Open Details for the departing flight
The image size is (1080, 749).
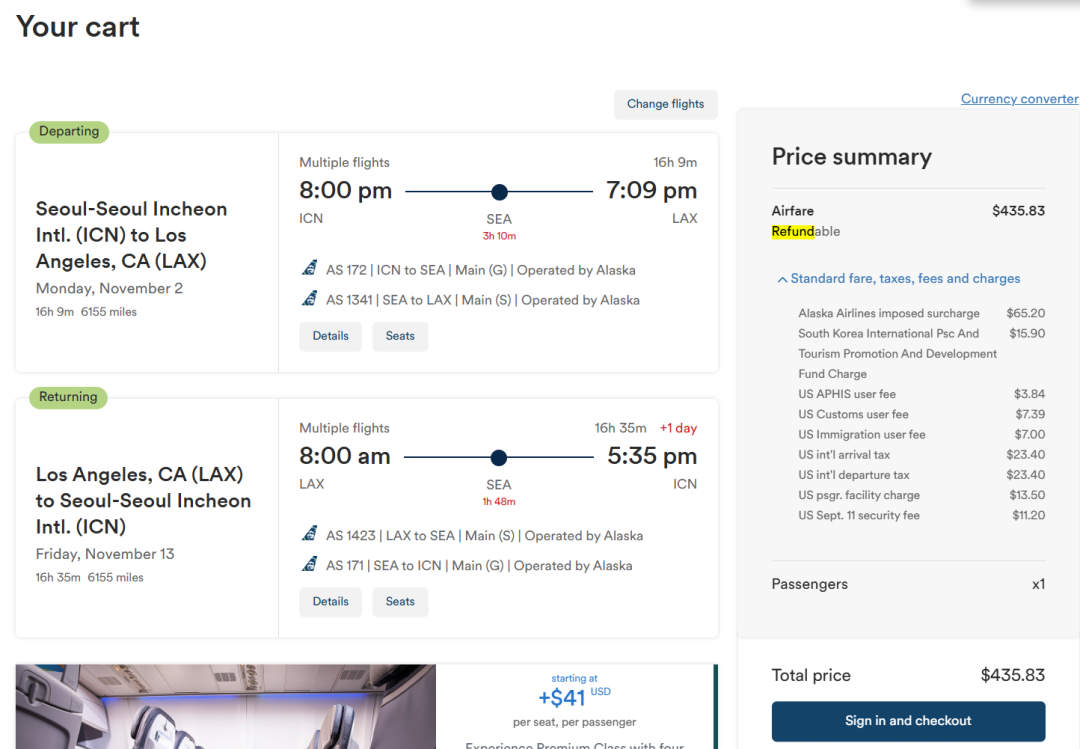330,336
